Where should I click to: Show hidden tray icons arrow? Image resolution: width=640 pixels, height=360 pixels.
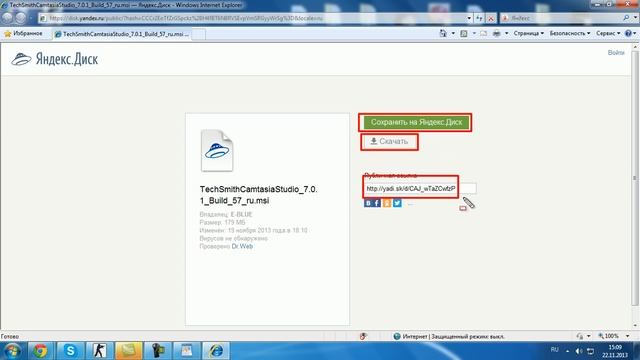567,351
